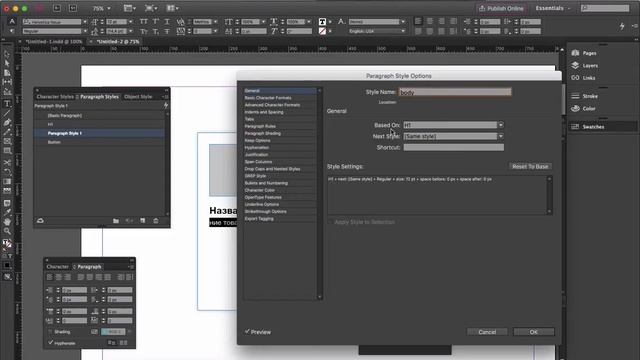Click the text fill color swatch in control bar
This screenshot has height=360, width=640.
(322, 22)
